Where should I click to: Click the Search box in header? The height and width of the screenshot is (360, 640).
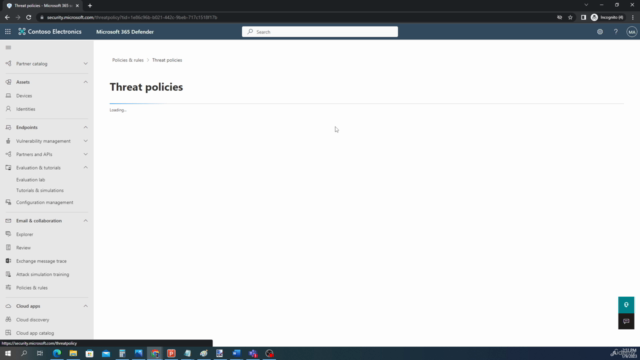point(320,31)
